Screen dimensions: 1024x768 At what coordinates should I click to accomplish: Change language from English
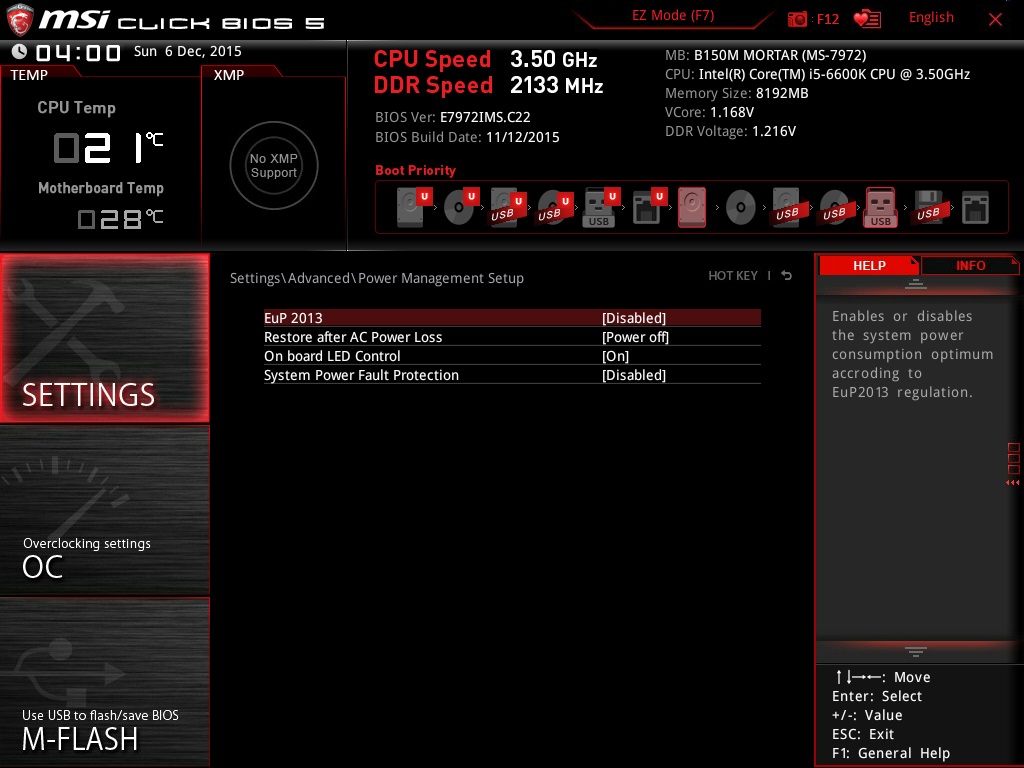[x=931, y=18]
